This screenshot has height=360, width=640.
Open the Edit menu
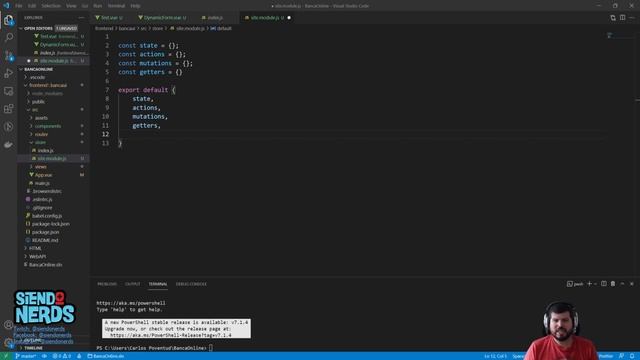click(x=32, y=6)
